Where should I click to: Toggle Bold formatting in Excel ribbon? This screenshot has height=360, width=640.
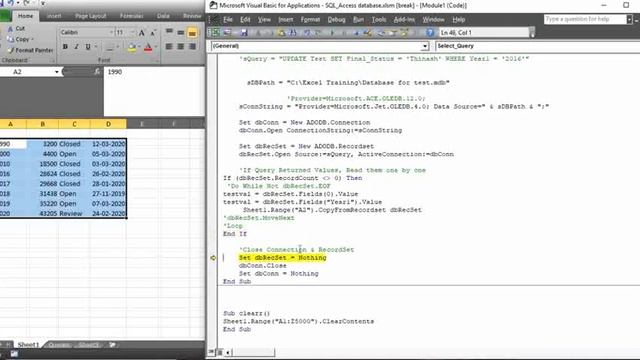click(65, 47)
